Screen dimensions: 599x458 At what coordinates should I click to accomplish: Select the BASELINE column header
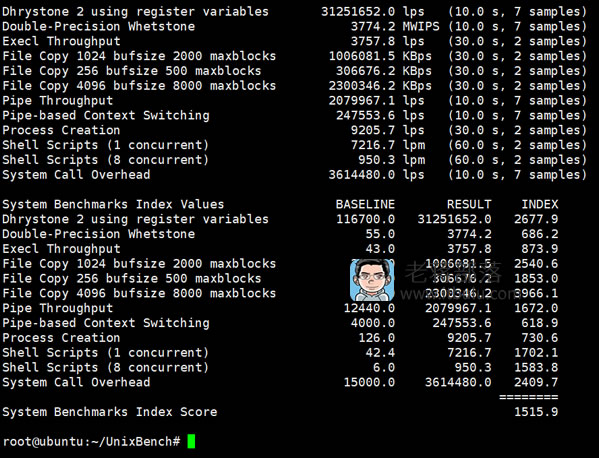pyautogui.click(x=365, y=204)
